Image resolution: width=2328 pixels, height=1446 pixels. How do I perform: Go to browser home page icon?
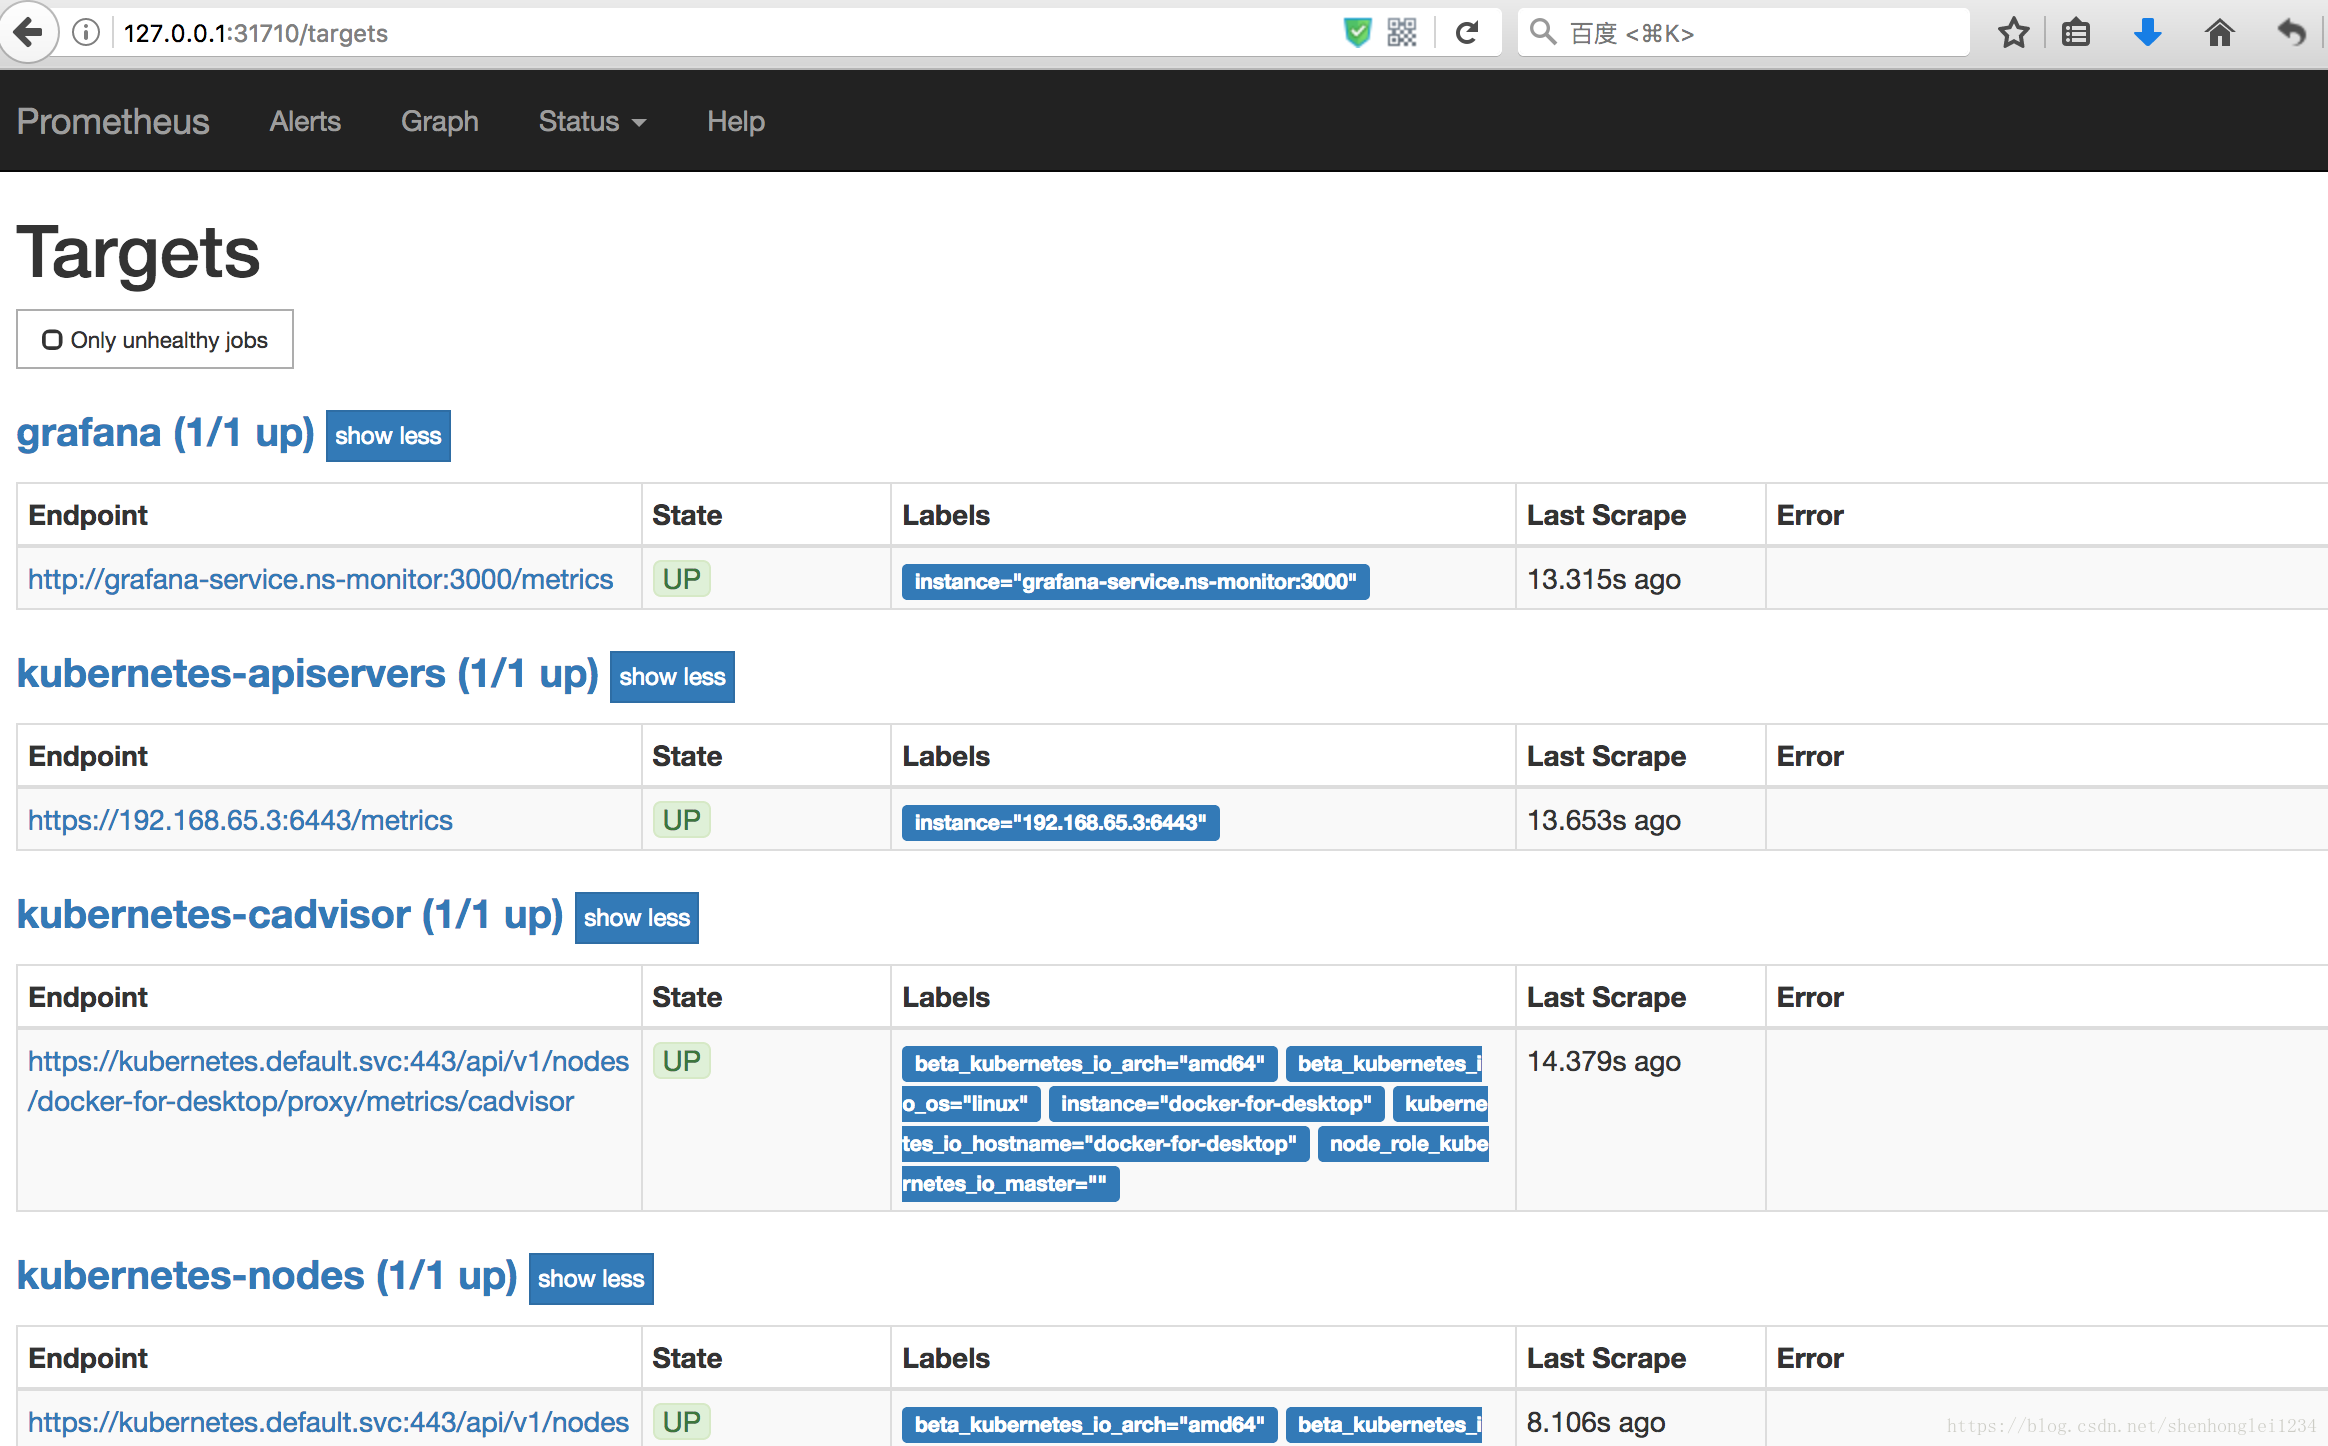[x=2219, y=33]
